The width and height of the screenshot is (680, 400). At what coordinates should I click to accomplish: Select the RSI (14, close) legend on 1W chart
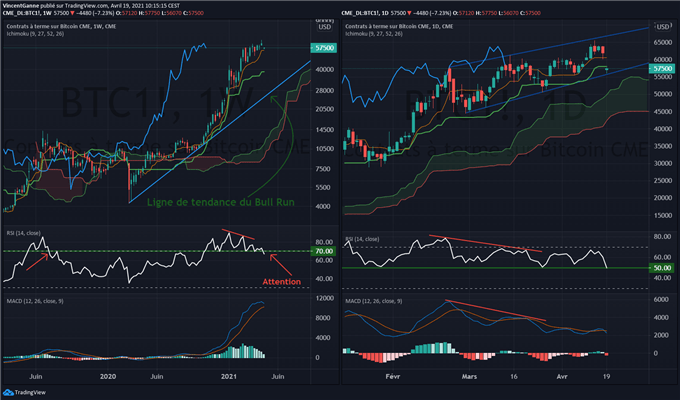(23, 233)
